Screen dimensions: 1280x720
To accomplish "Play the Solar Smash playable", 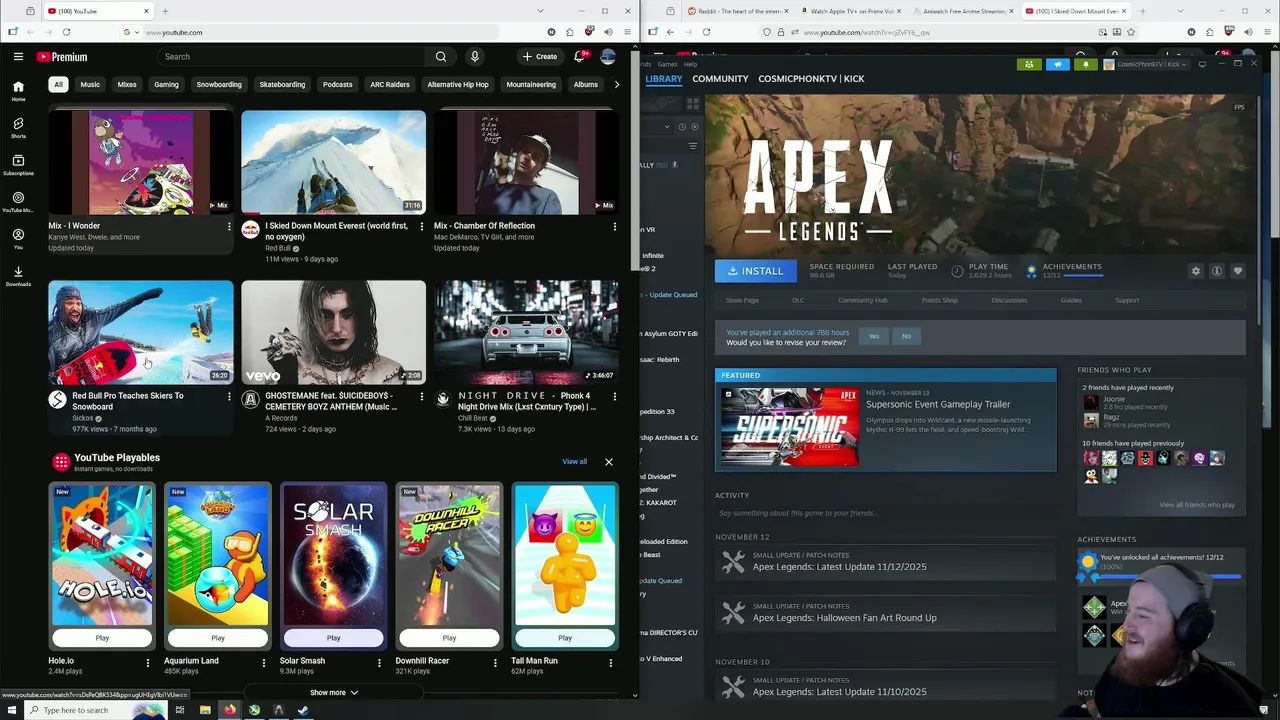I will coord(333,638).
